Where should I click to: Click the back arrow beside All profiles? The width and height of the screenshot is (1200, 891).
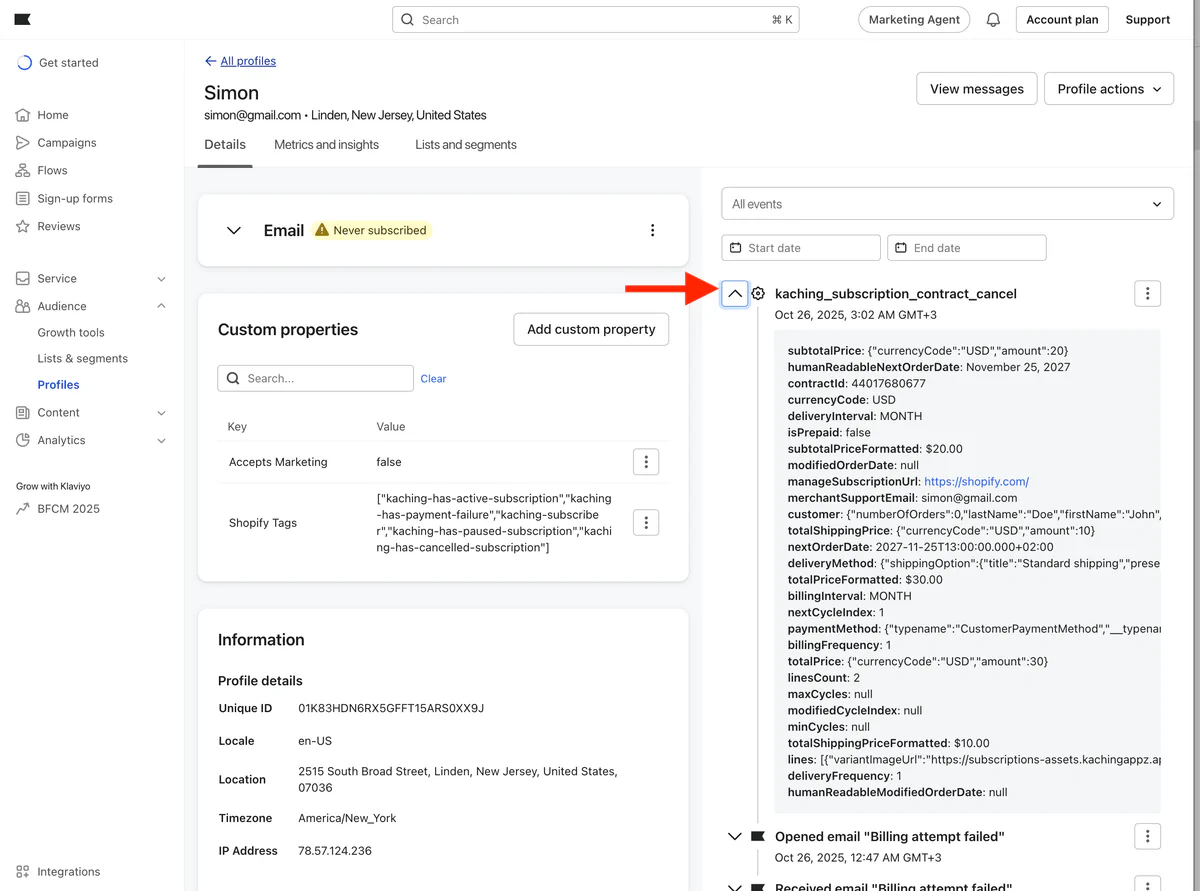click(x=210, y=61)
